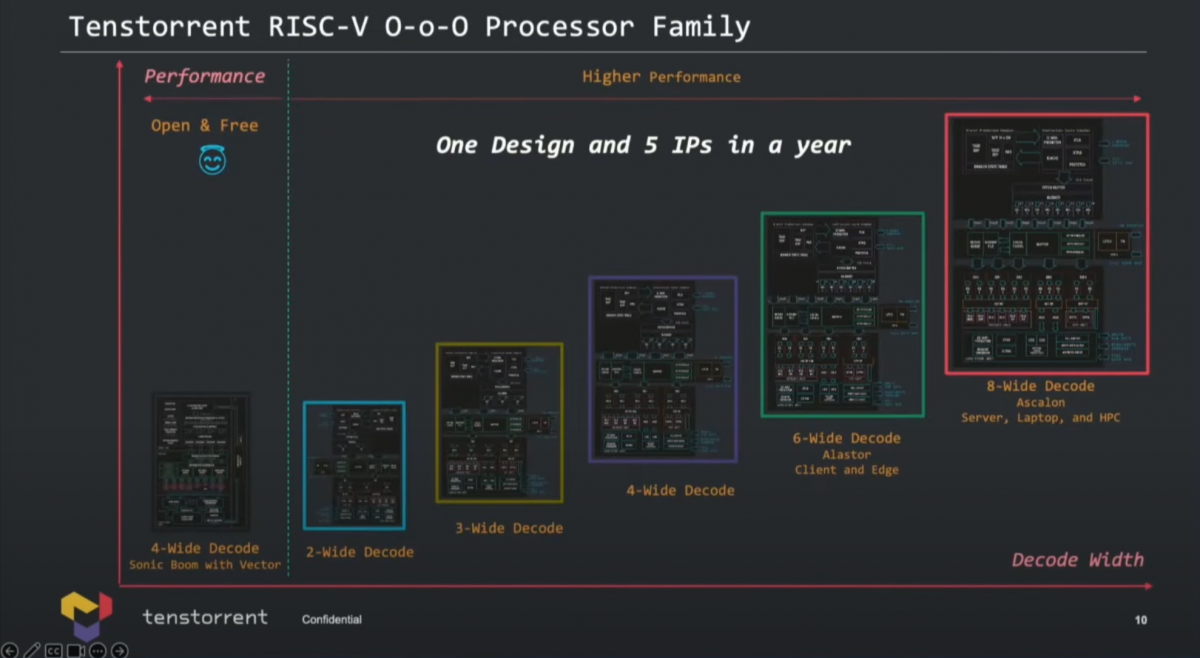This screenshot has width=1200, height=658.
Task: Click the 'Alastor' name label
Action: pyautogui.click(x=847, y=454)
